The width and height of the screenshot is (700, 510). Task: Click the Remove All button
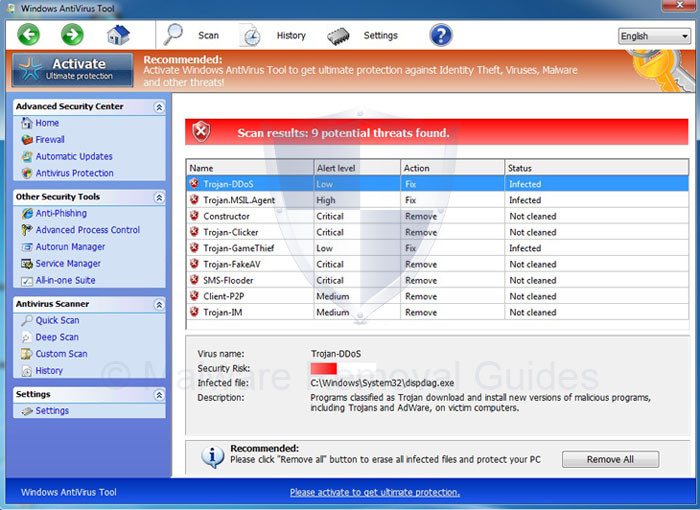click(610, 459)
